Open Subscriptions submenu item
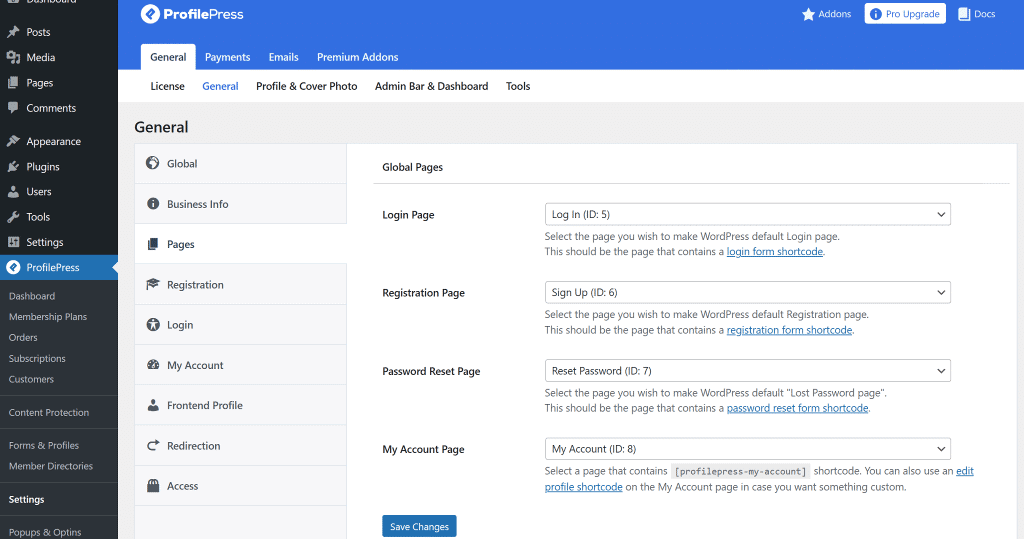This screenshot has height=539, width=1024. 37,359
